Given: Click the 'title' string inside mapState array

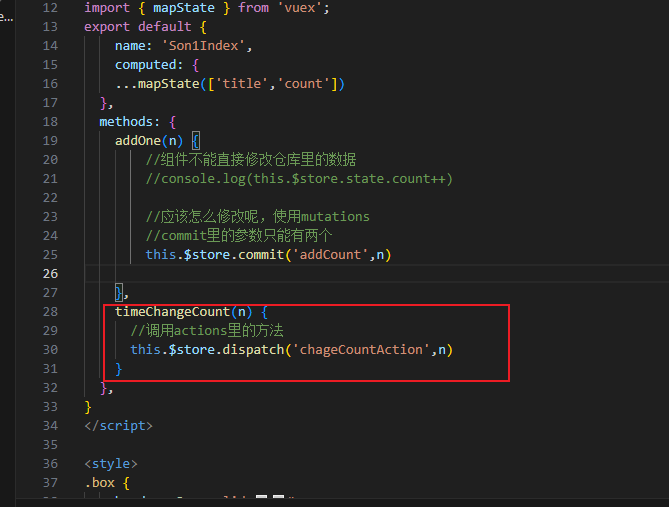Looking at the screenshot, I should (241, 84).
